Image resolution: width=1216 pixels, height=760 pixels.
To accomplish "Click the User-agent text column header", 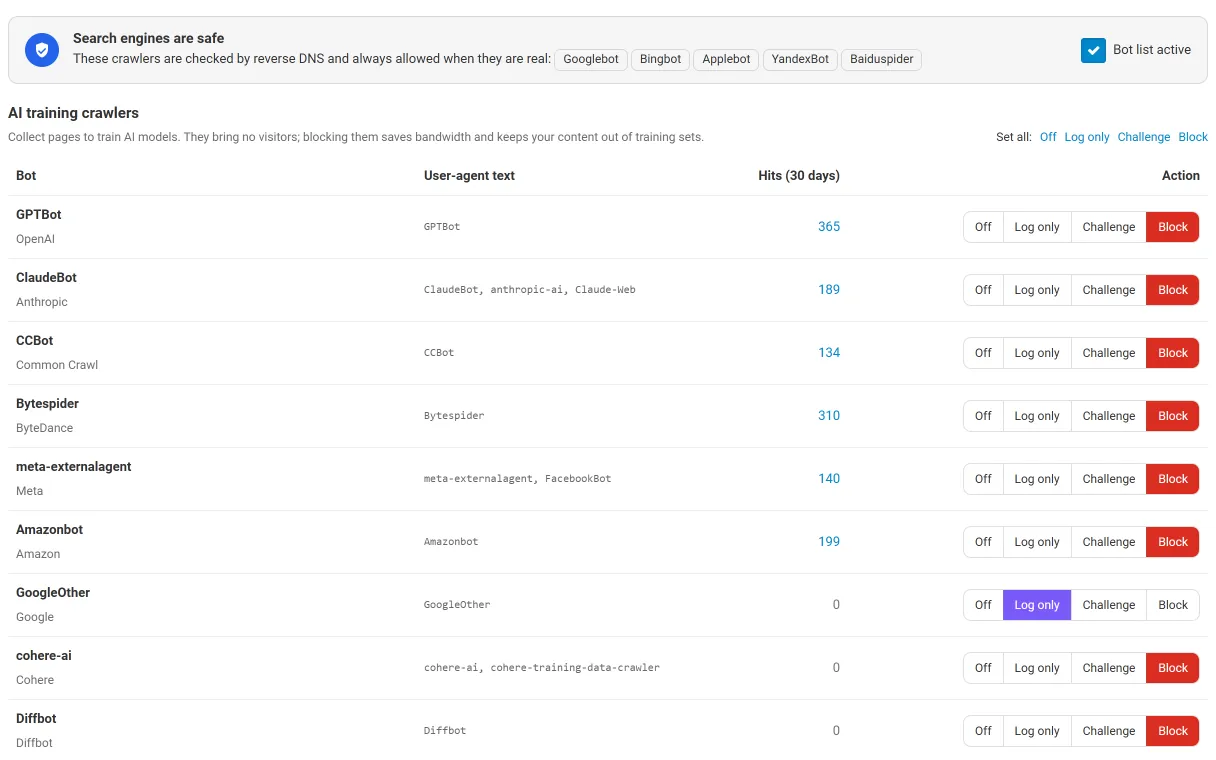I will (x=469, y=176).
